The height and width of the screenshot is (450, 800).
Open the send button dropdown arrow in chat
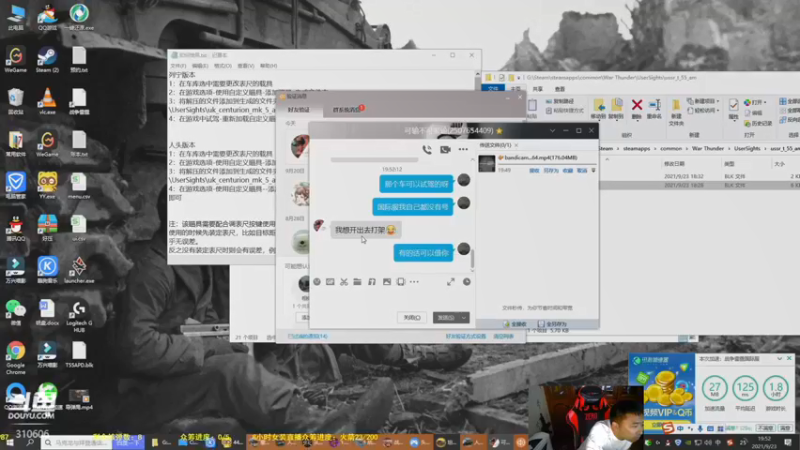pos(464,317)
